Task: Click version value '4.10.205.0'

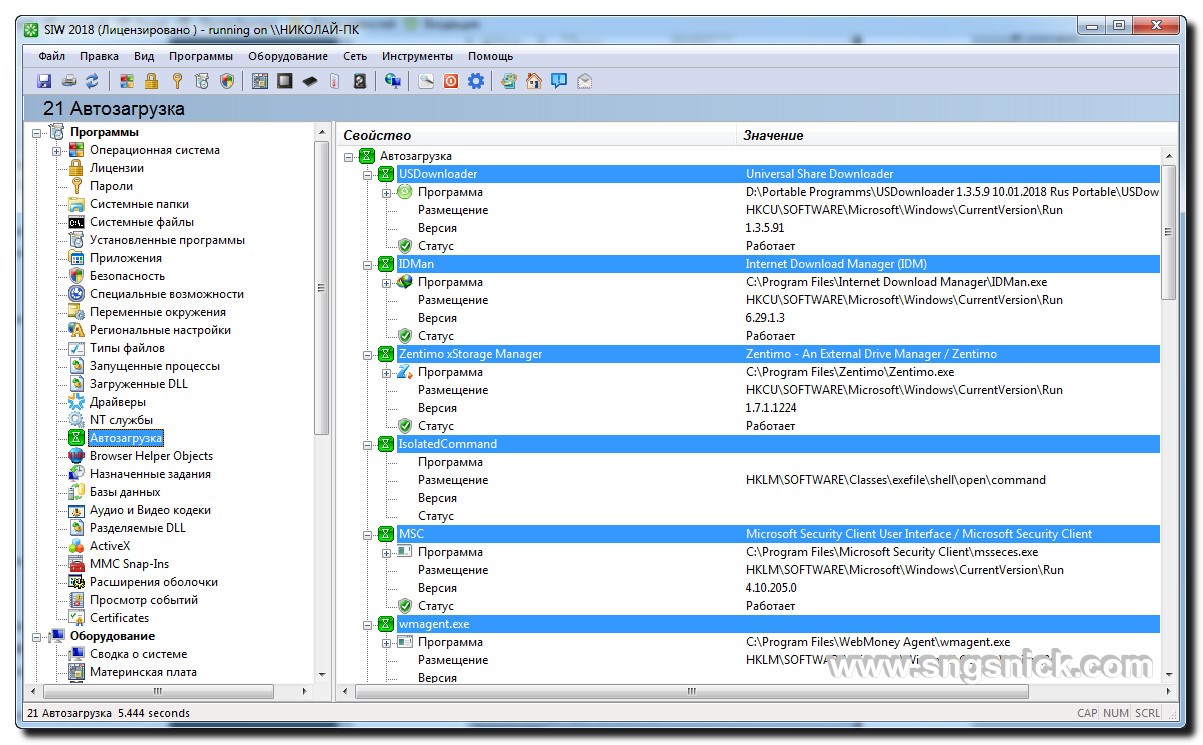Action: [x=771, y=588]
